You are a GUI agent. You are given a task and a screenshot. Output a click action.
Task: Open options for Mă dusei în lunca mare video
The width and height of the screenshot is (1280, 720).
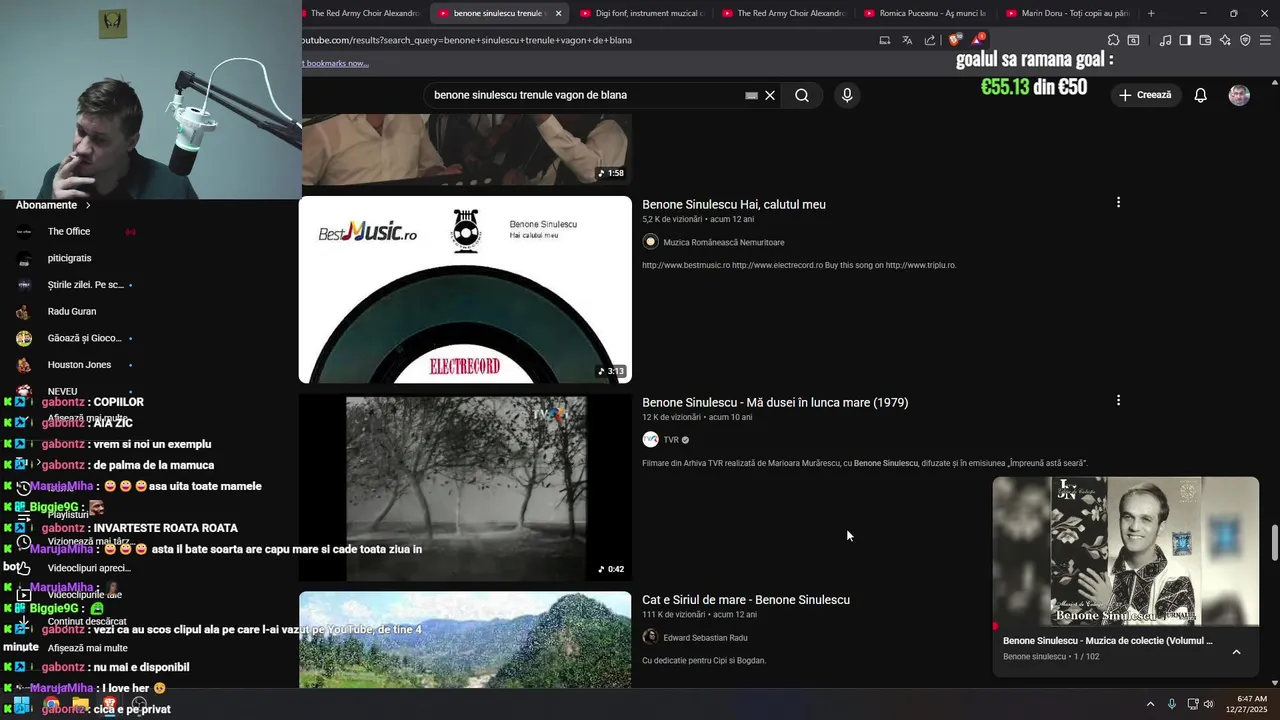[x=1118, y=400]
